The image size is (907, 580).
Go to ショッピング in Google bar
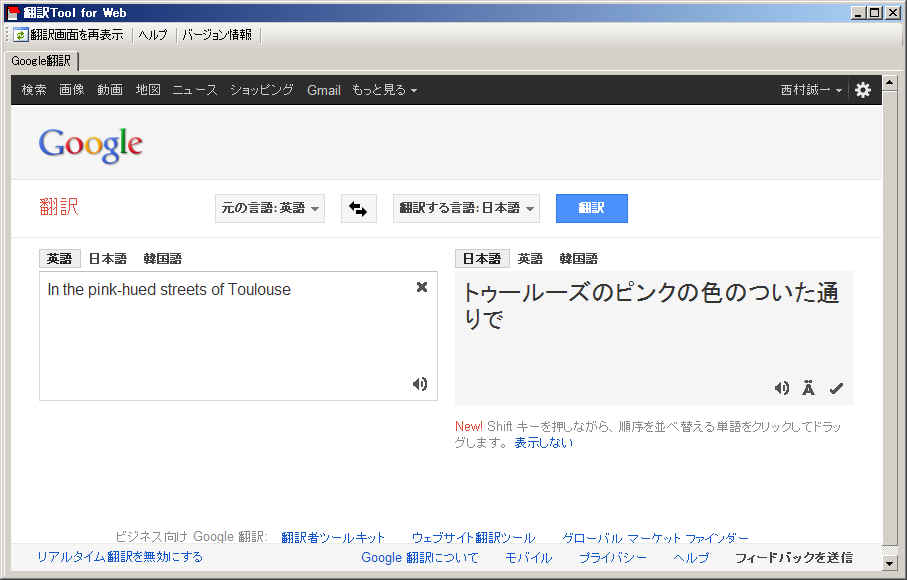click(262, 90)
